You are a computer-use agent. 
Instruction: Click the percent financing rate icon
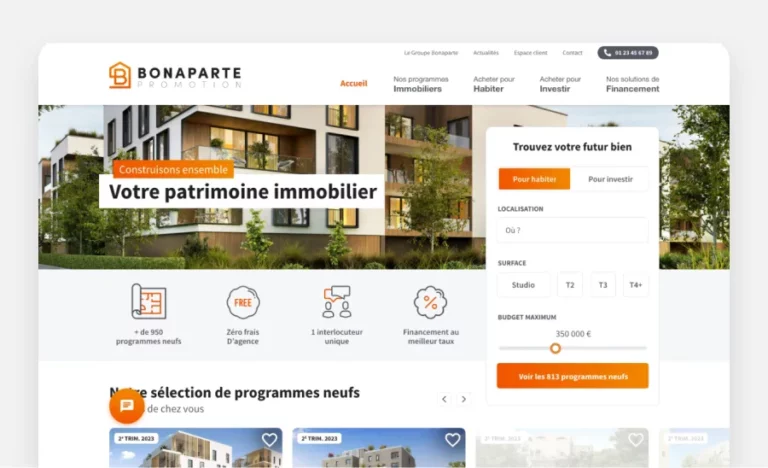click(431, 302)
